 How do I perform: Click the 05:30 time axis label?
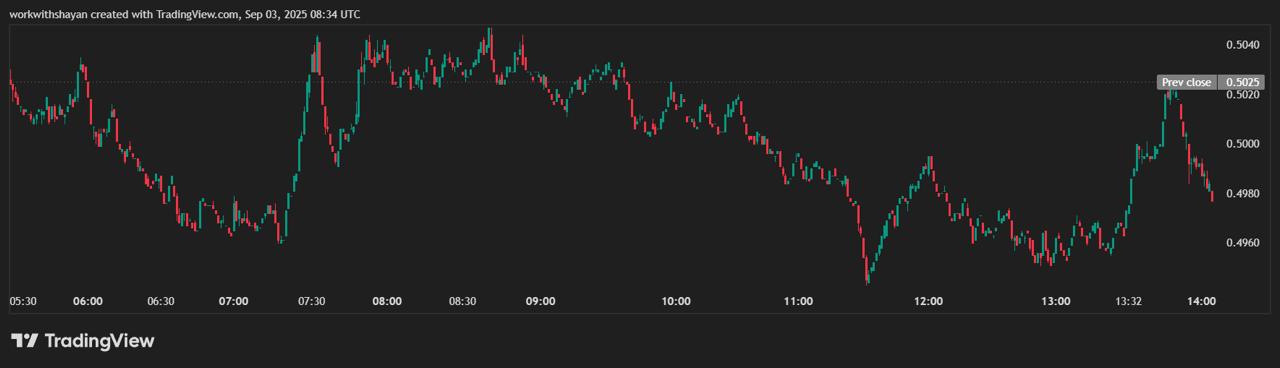point(23,301)
